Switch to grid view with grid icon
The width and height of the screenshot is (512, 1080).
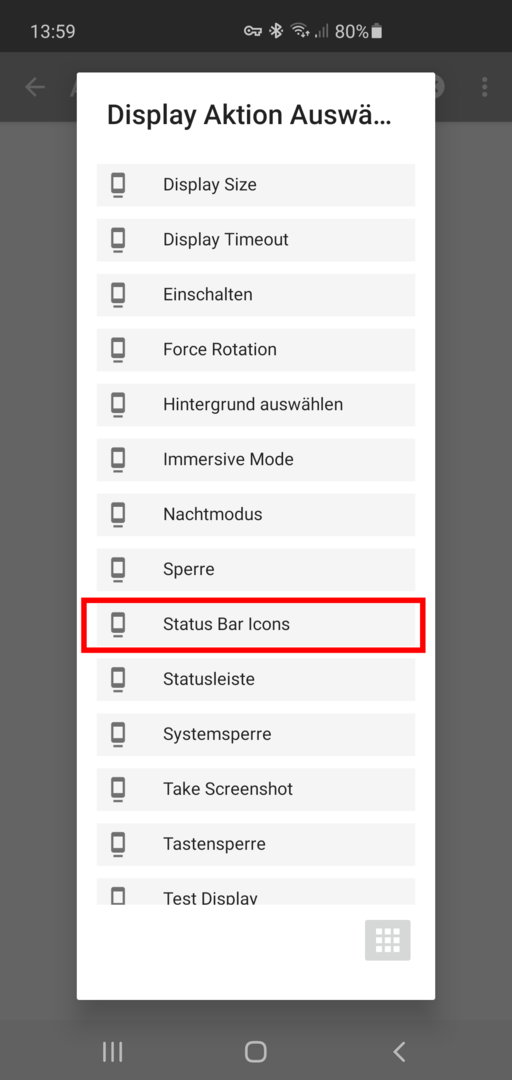coord(388,940)
